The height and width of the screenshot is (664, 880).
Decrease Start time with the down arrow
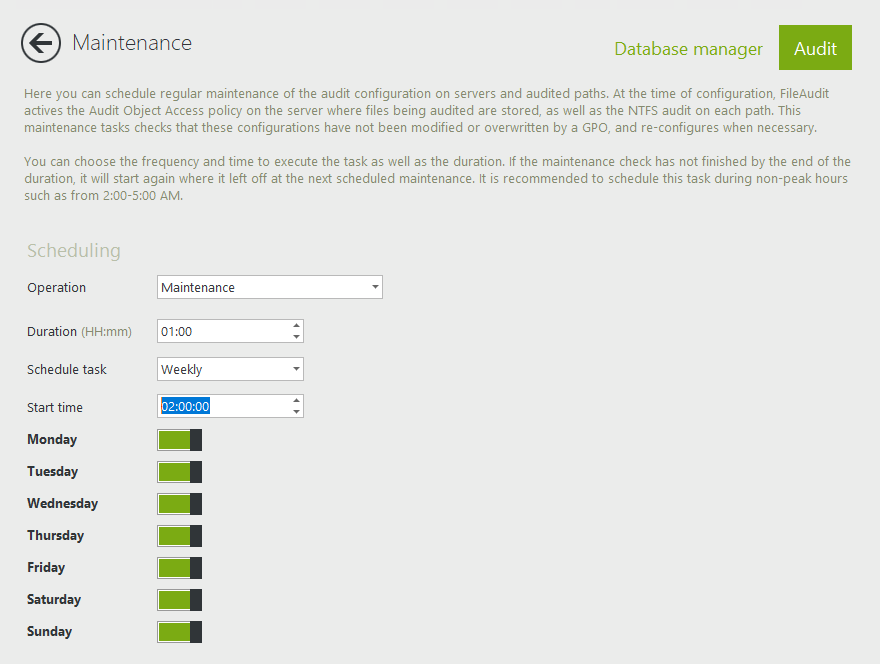[x=296, y=412]
